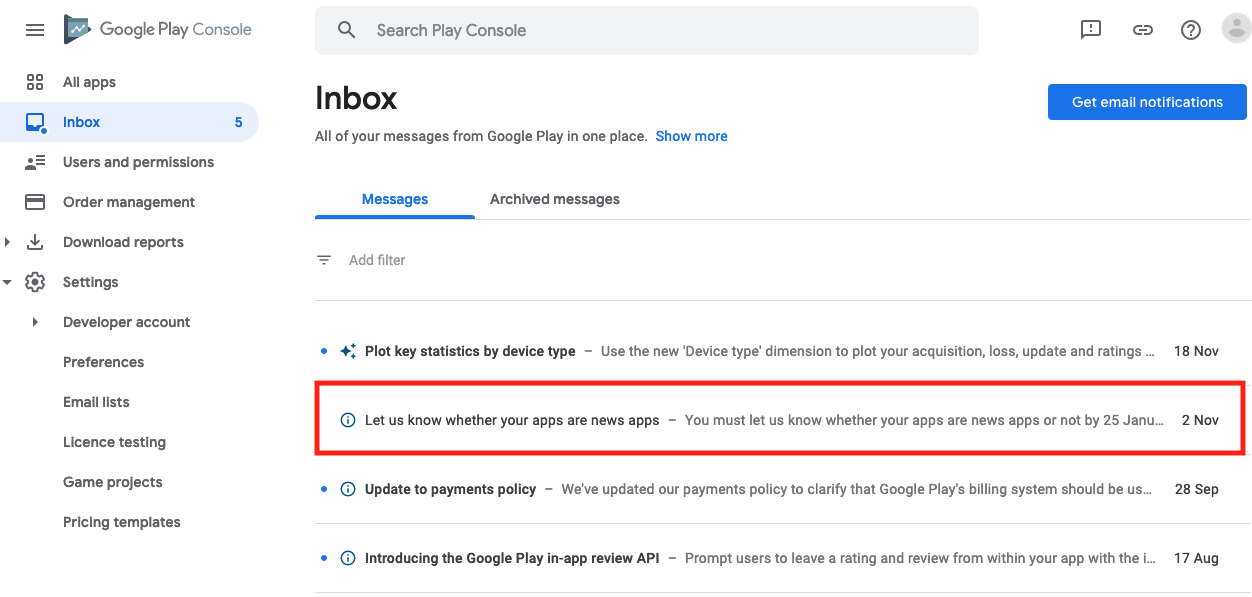This screenshot has height=597, width=1252.
Task: Focus the Search Play Console field
Action: (x=647, y=30)
